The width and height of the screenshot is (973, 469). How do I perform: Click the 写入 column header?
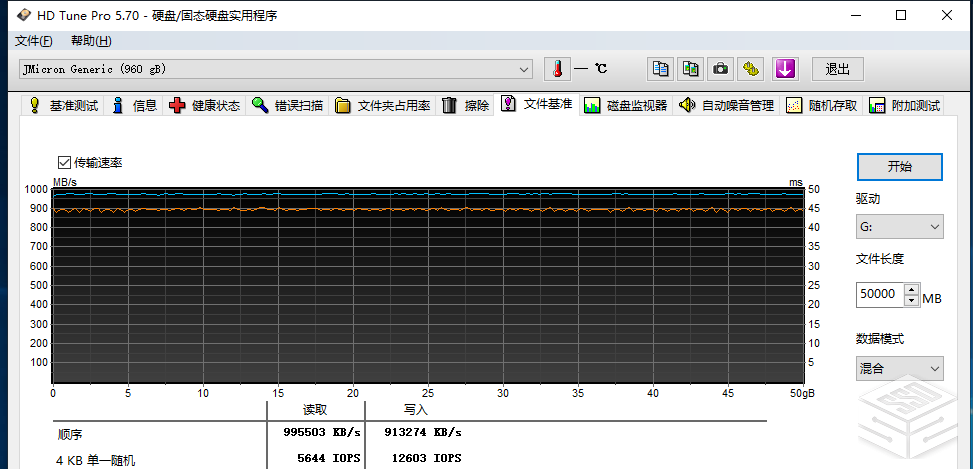coord(415,410)
